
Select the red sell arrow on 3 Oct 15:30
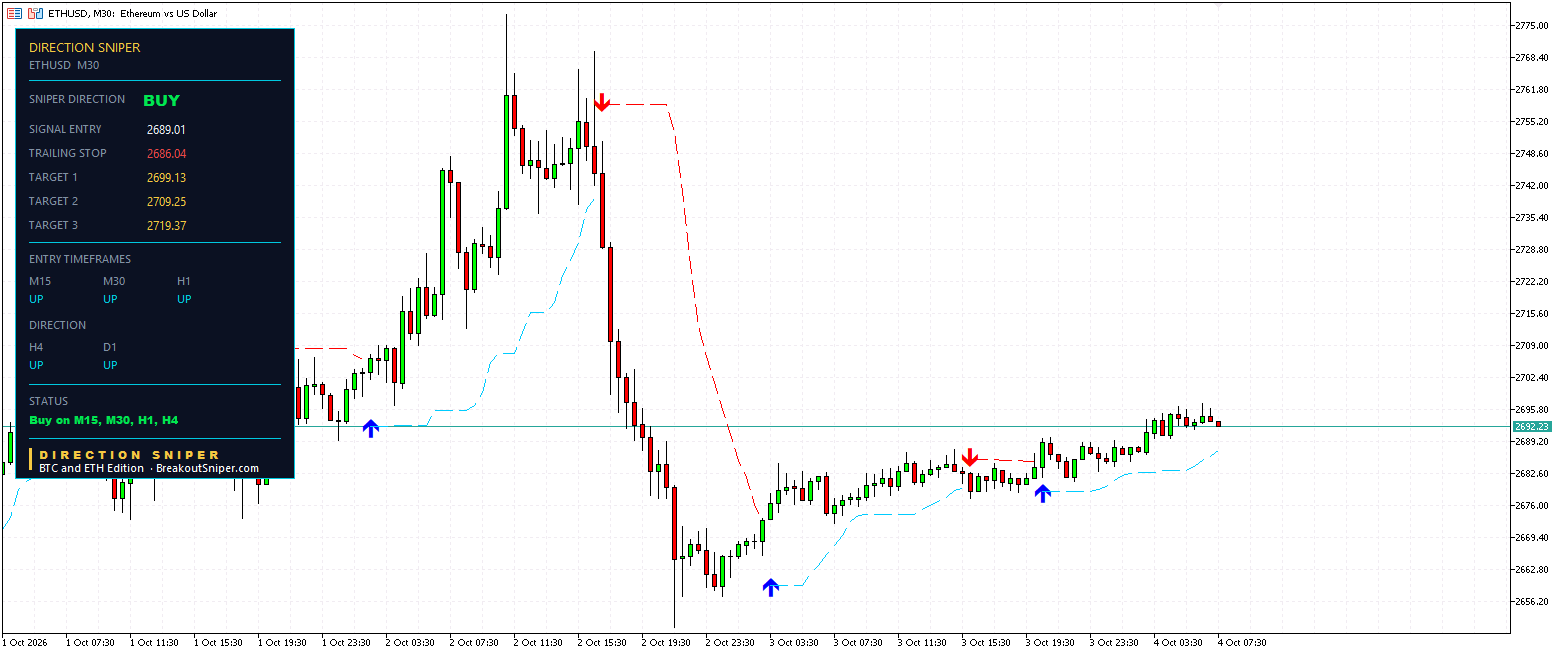click(969, 458)
